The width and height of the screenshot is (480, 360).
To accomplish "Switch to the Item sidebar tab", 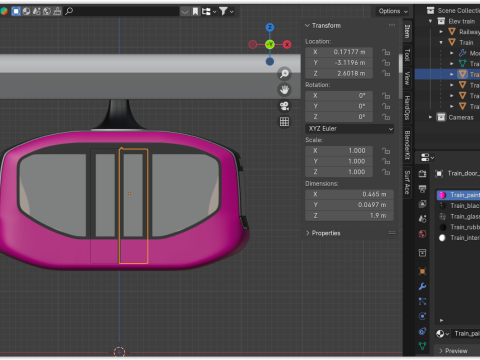I will [x=407, y=31].
